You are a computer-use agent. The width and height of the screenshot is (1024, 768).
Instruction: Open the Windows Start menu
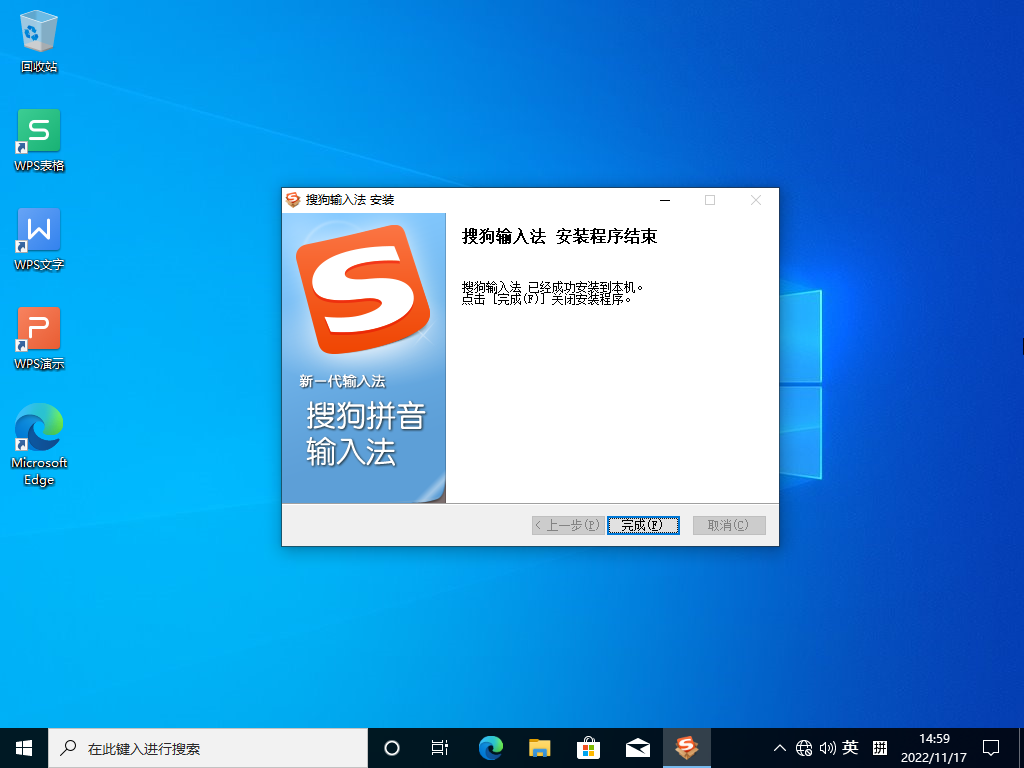[x=24, y=748]
